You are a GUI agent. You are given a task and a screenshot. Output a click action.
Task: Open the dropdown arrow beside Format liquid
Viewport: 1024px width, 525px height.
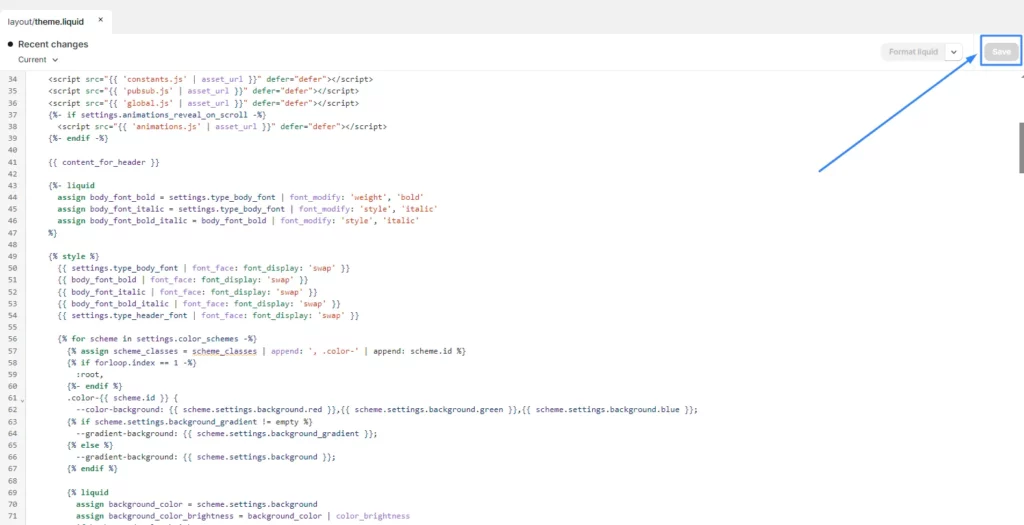click(x=953, y=52)
